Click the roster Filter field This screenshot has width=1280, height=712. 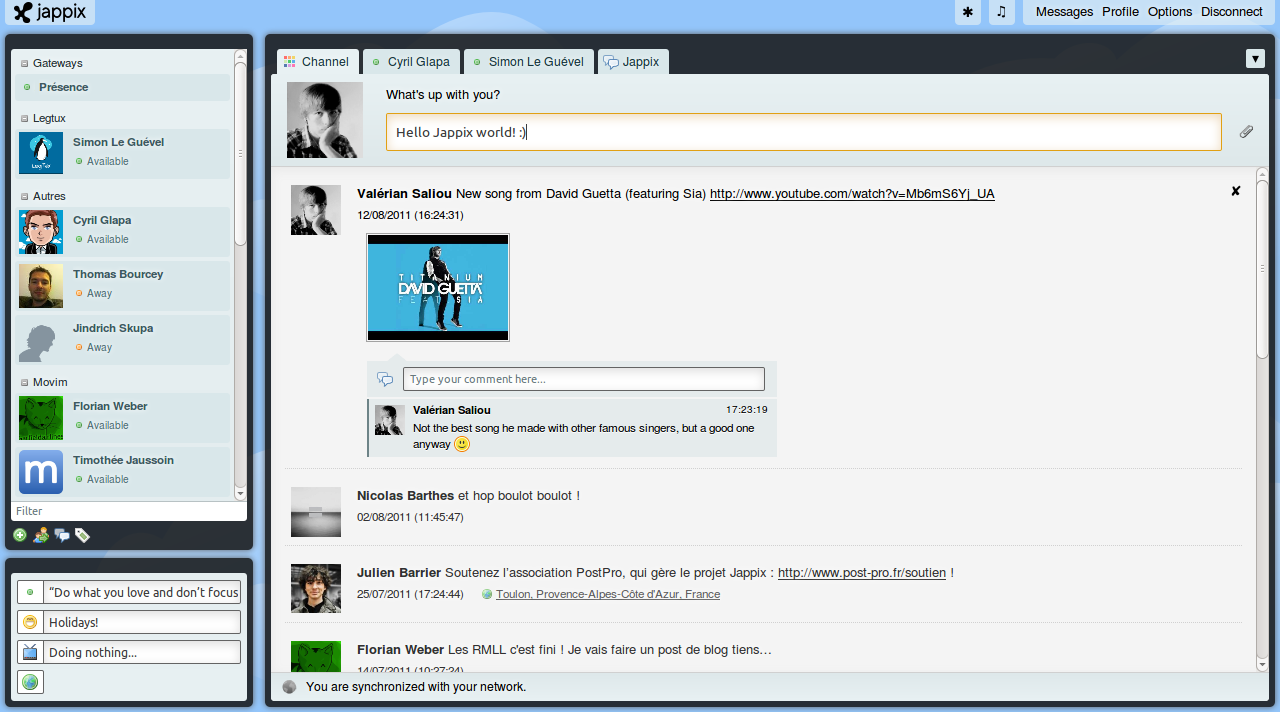(x=129, y=511)
